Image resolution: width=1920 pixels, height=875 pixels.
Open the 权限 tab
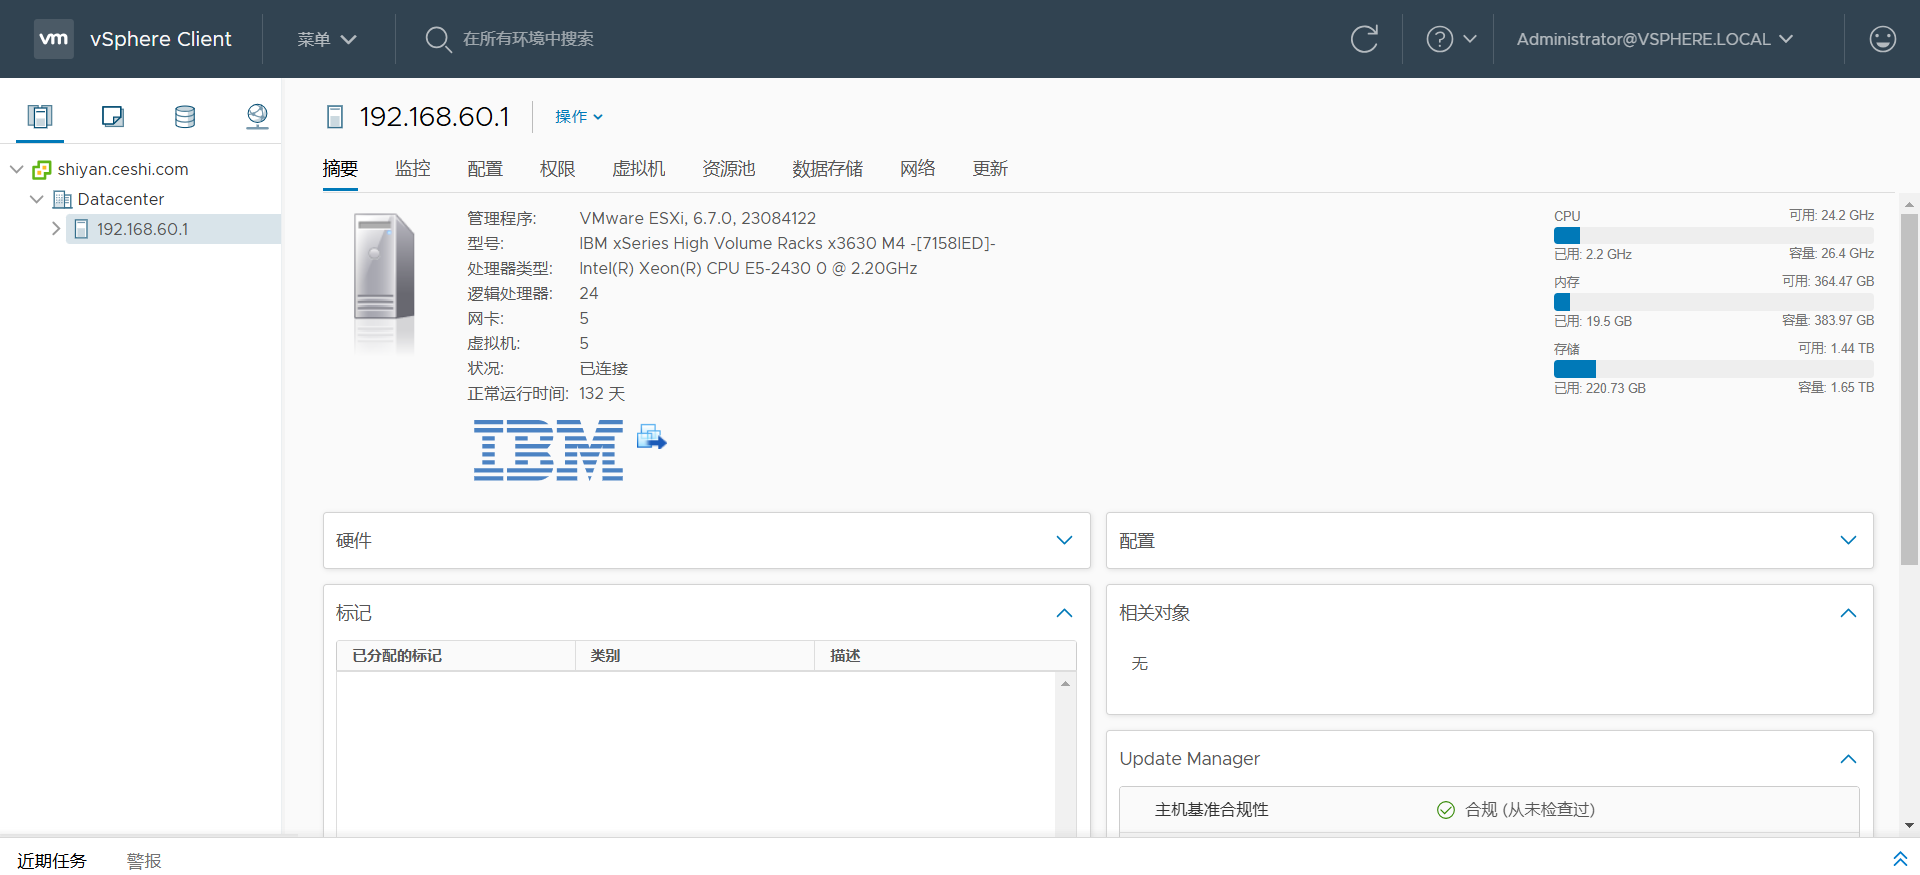pos(557,169)
